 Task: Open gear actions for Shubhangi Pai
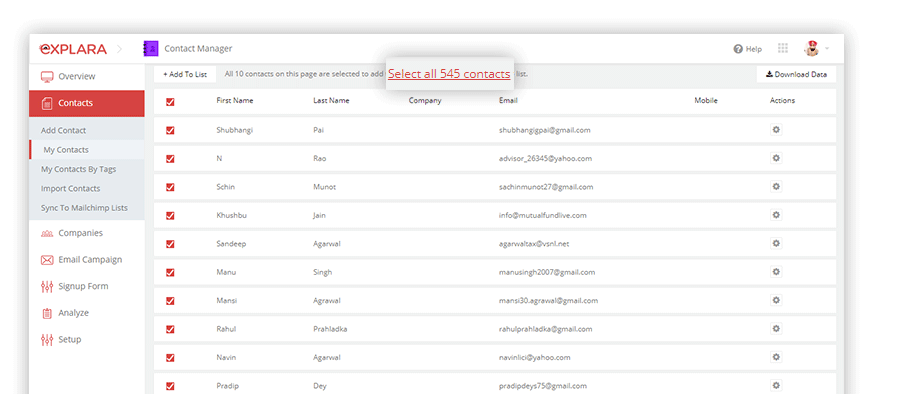pos(776,130)
